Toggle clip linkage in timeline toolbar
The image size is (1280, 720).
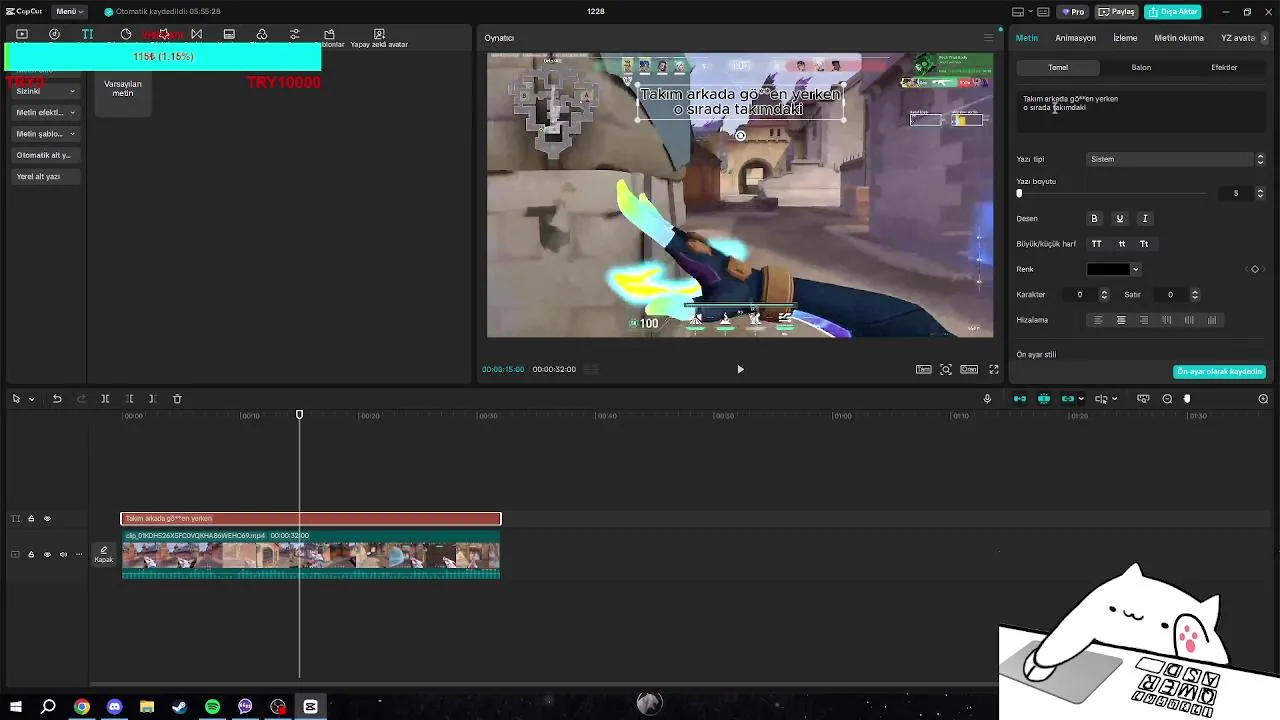[x=1068, y=399]
